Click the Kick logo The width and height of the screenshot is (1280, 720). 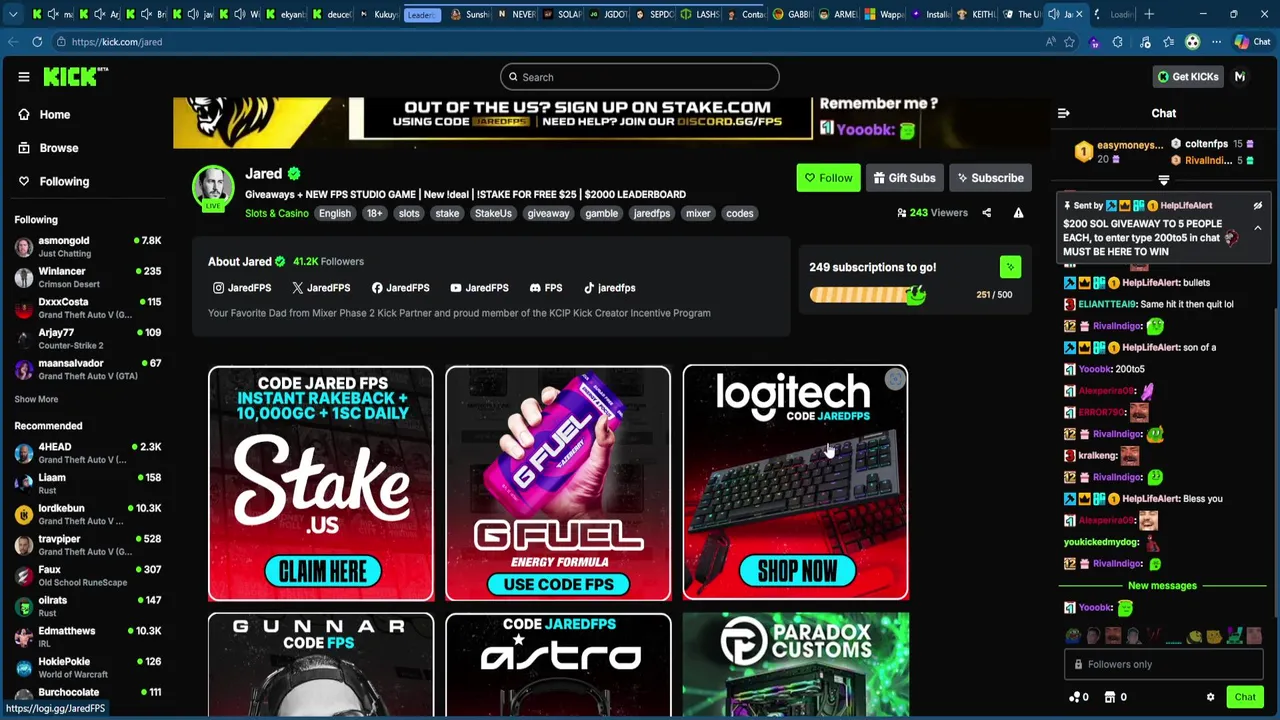click(75, 77)
